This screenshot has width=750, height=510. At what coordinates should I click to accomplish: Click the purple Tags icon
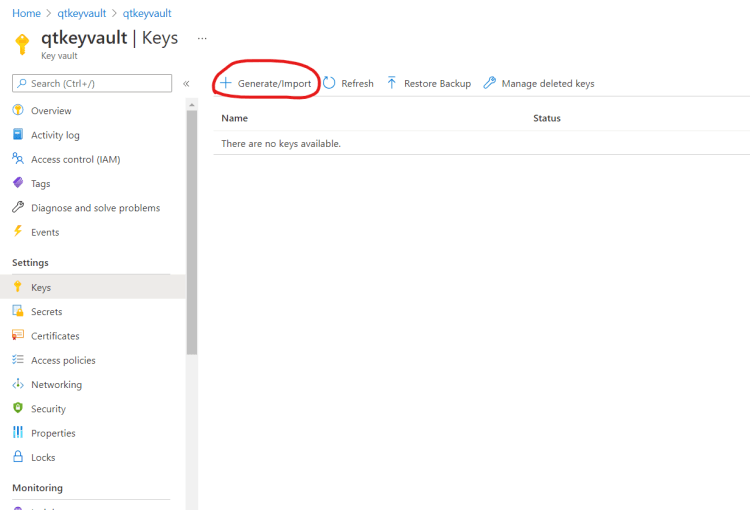(x=18, y=183)
